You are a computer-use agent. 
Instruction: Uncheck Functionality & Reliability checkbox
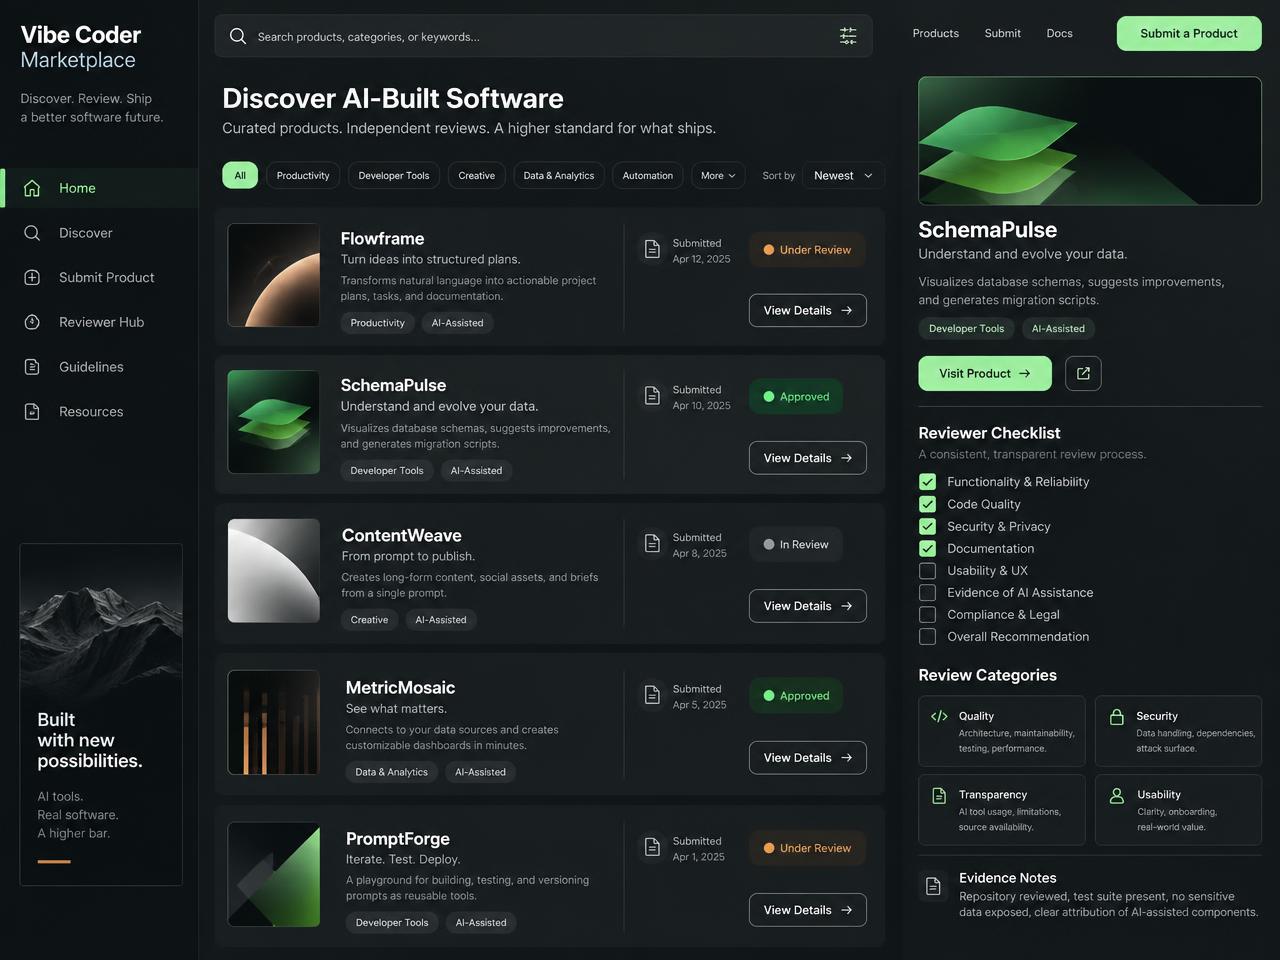pyautogui.click(x=928, y=482)
